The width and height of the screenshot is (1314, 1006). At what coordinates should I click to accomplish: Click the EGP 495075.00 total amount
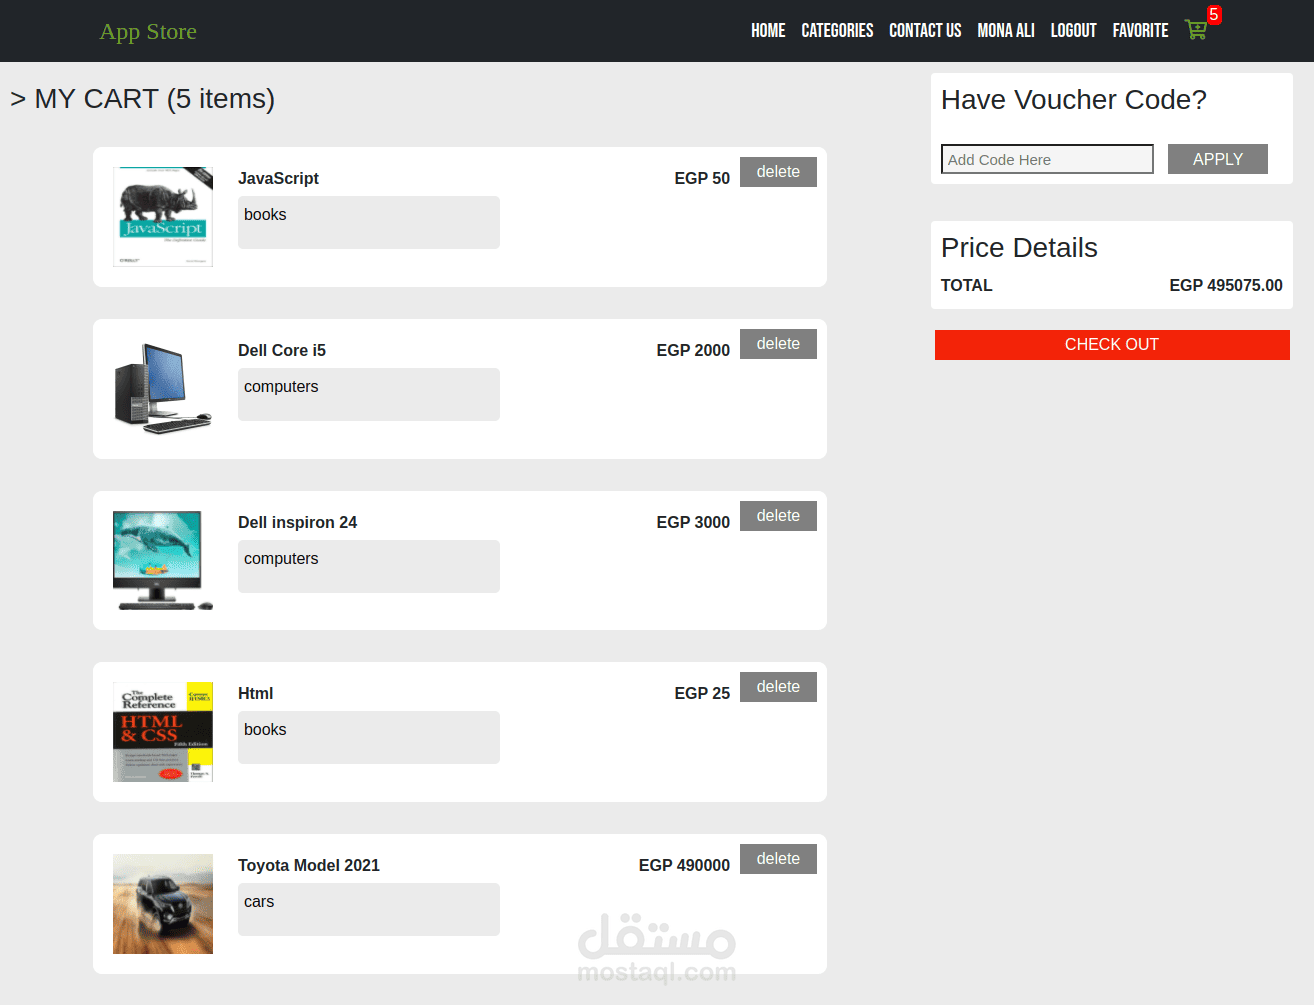(1226, 285)
